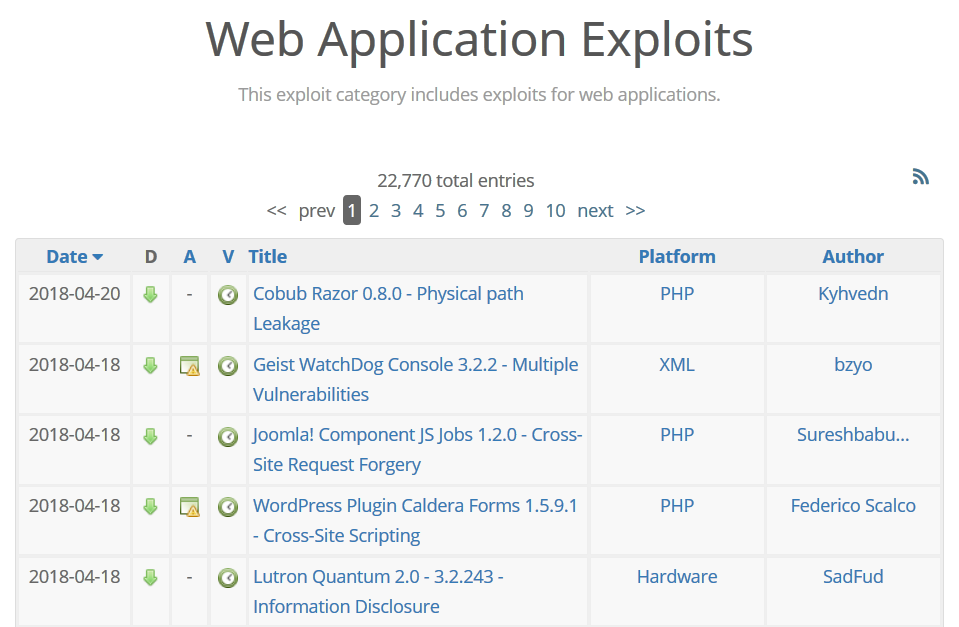Go to page 4
Image resolution: width=959 pixels, height=627 pixels.
point(418,210)
